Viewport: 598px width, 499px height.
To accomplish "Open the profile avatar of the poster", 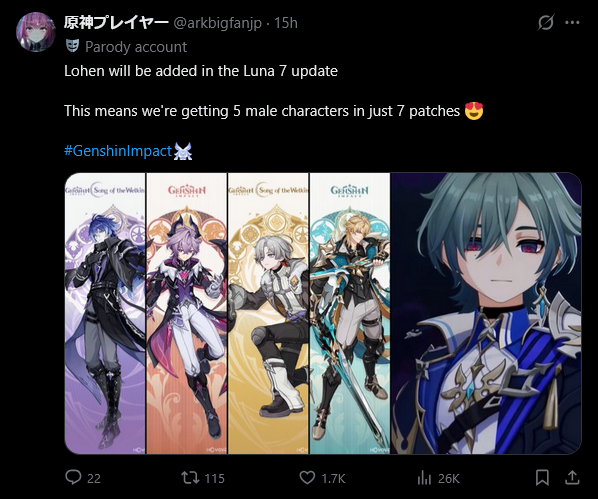I will coord(35,32).
